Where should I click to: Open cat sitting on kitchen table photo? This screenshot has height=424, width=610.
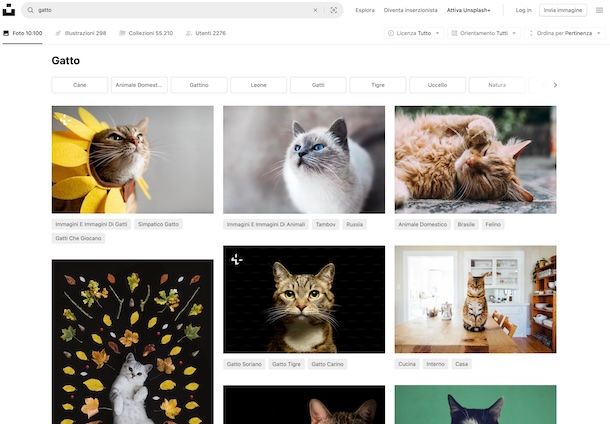pos(475,300)
